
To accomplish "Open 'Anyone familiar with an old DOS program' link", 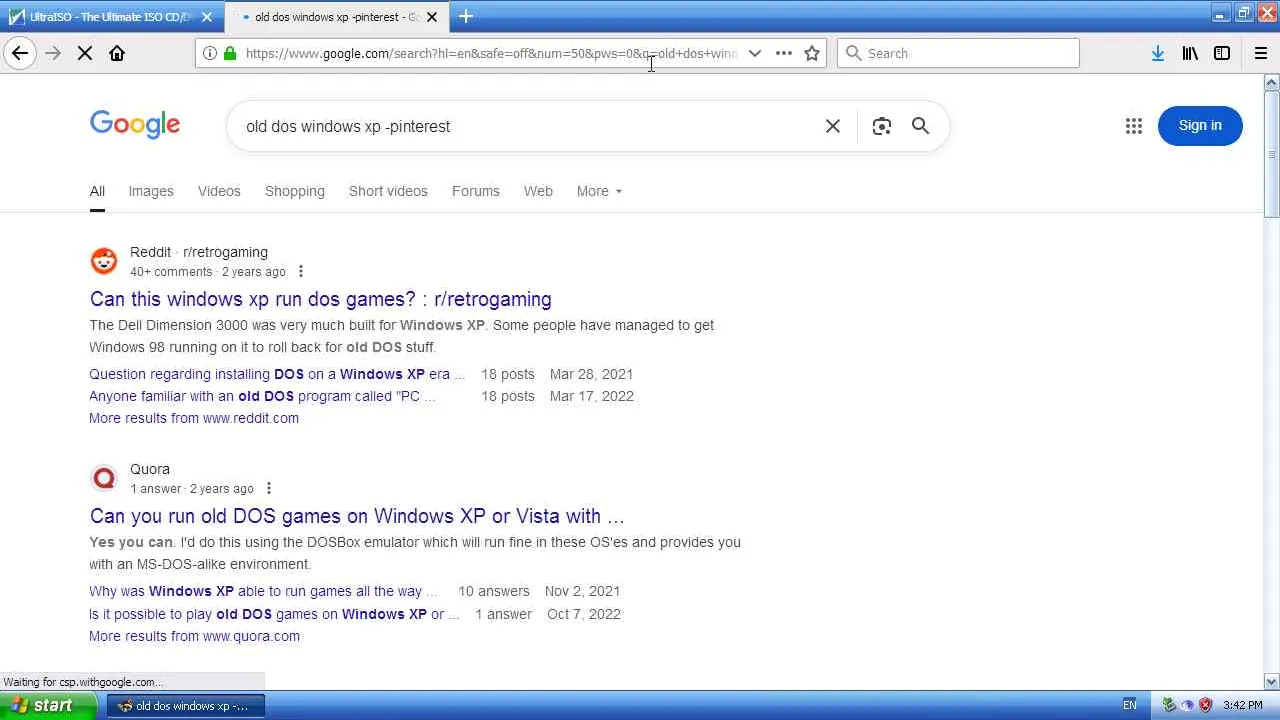I will pyautogui.click(x=262, y=396).
